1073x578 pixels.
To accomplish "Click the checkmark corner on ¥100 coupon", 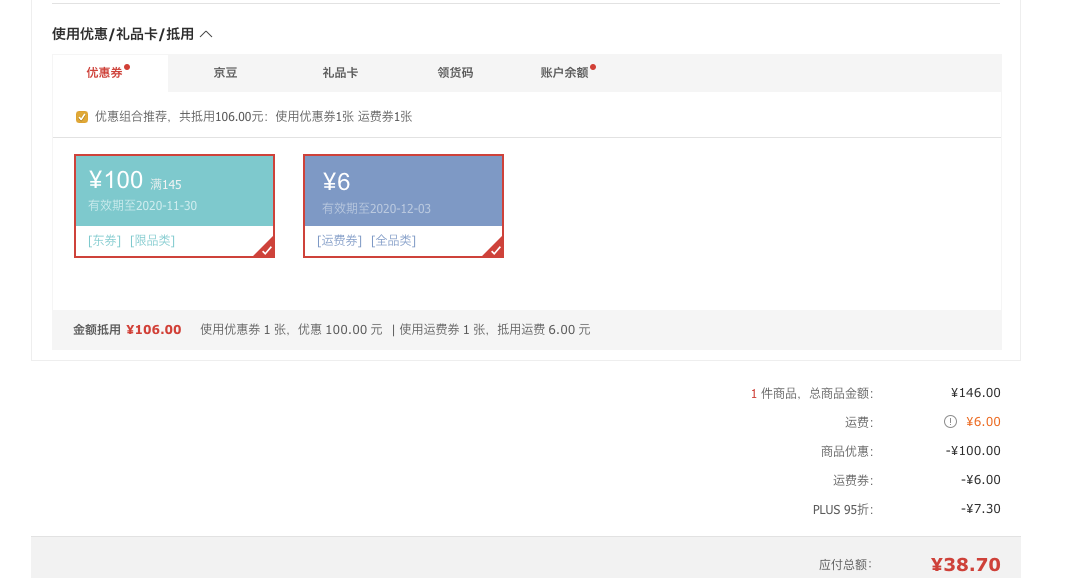I will (x=266, y=249).
